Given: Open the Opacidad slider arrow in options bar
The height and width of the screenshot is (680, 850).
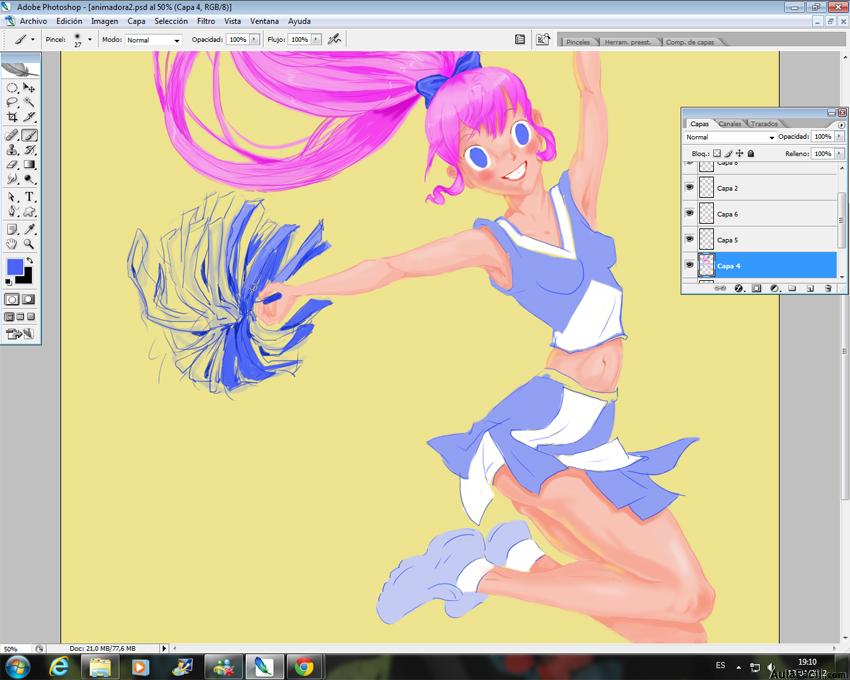Looking at the screenshot, I should pos(254,40).
